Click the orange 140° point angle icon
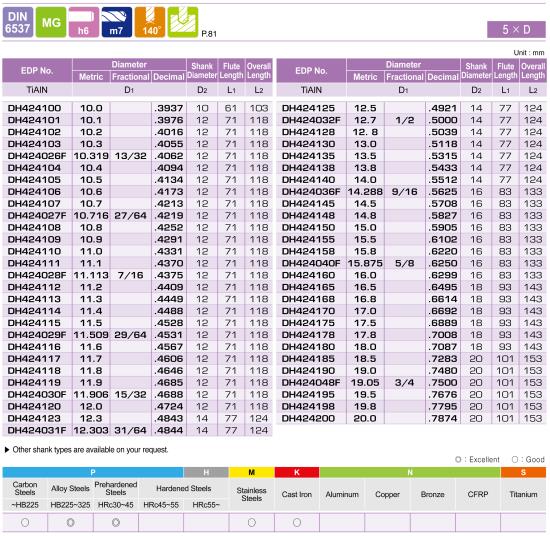 click(x=150, y=22)
